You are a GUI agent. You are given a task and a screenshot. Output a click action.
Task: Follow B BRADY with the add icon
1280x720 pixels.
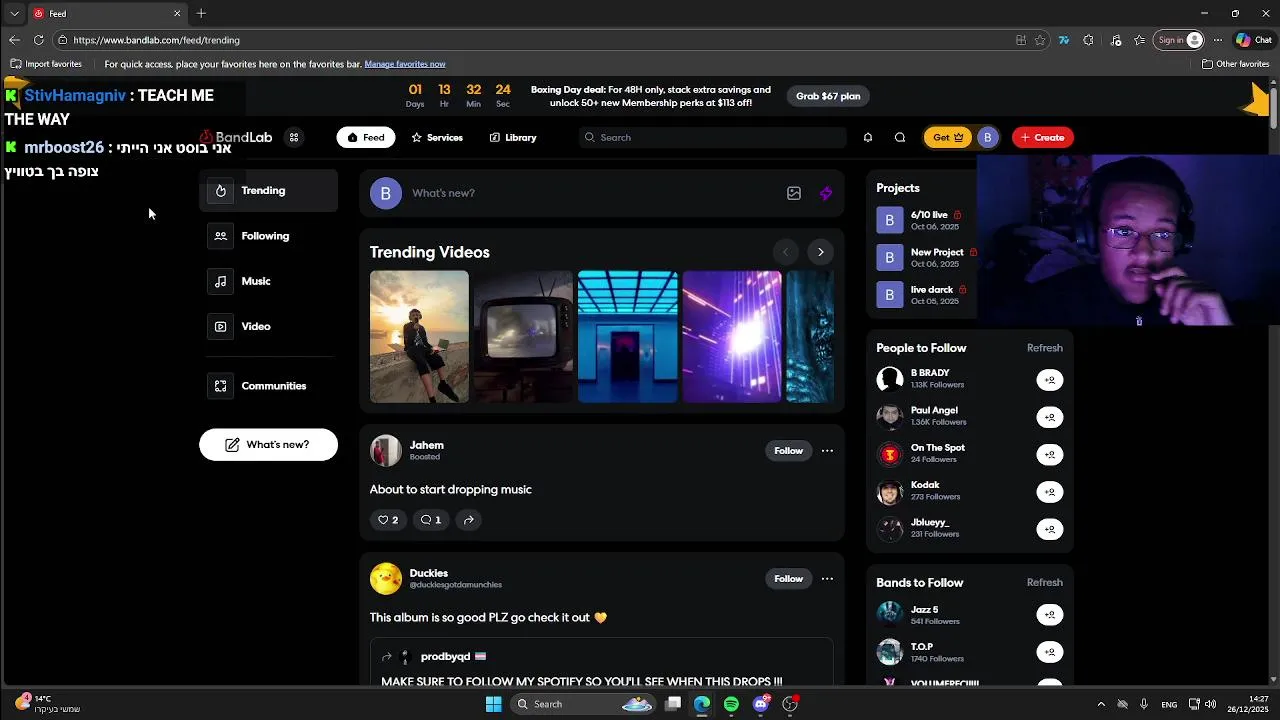(x=1049, y=380)
